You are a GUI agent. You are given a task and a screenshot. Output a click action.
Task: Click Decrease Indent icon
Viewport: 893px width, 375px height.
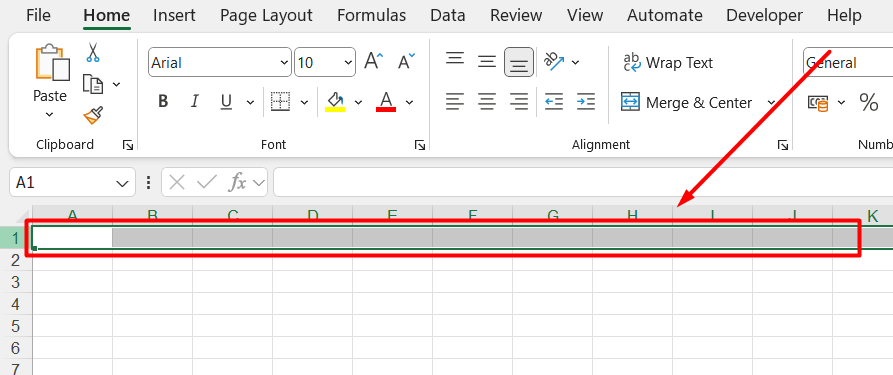tap(554, 102)
